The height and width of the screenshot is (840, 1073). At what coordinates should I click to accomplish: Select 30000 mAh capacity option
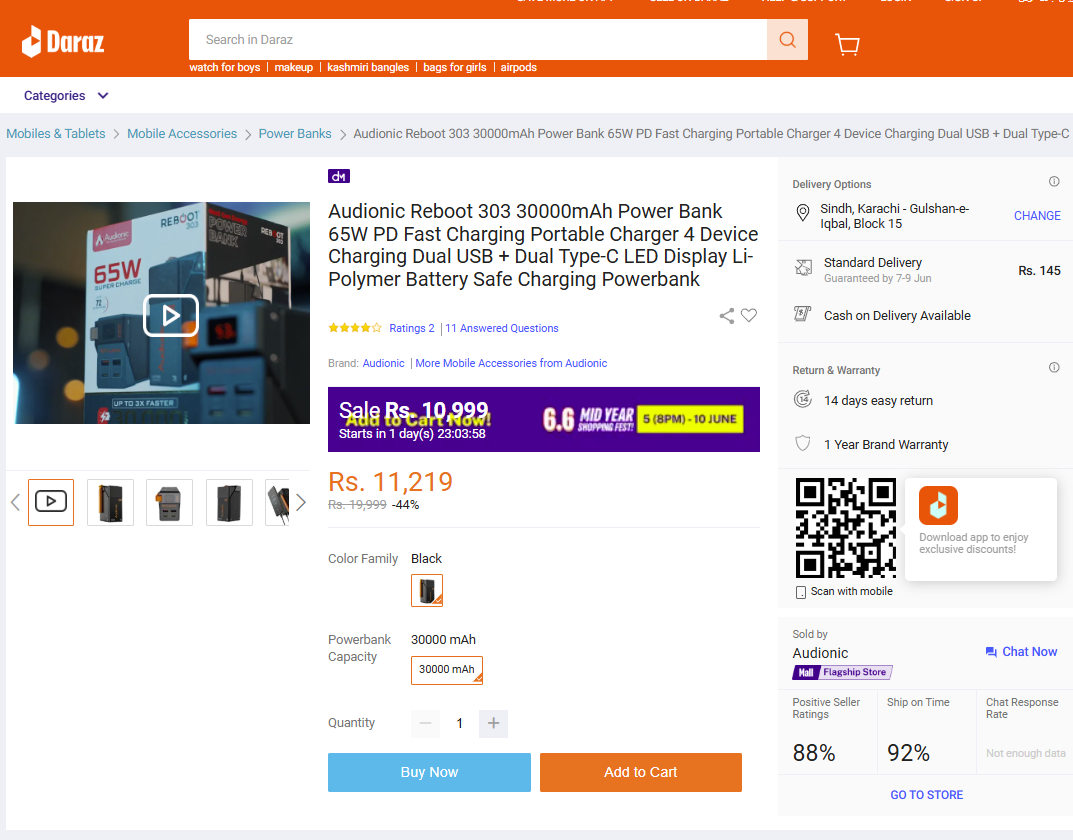447,670
